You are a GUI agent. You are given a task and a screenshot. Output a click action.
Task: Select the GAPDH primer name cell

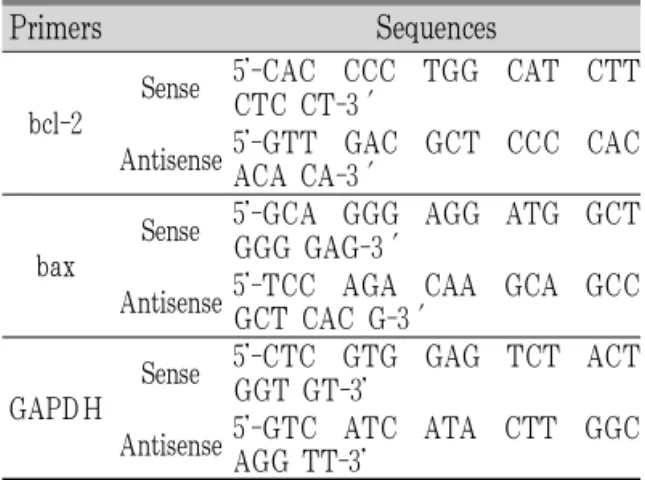coord(56,409)
